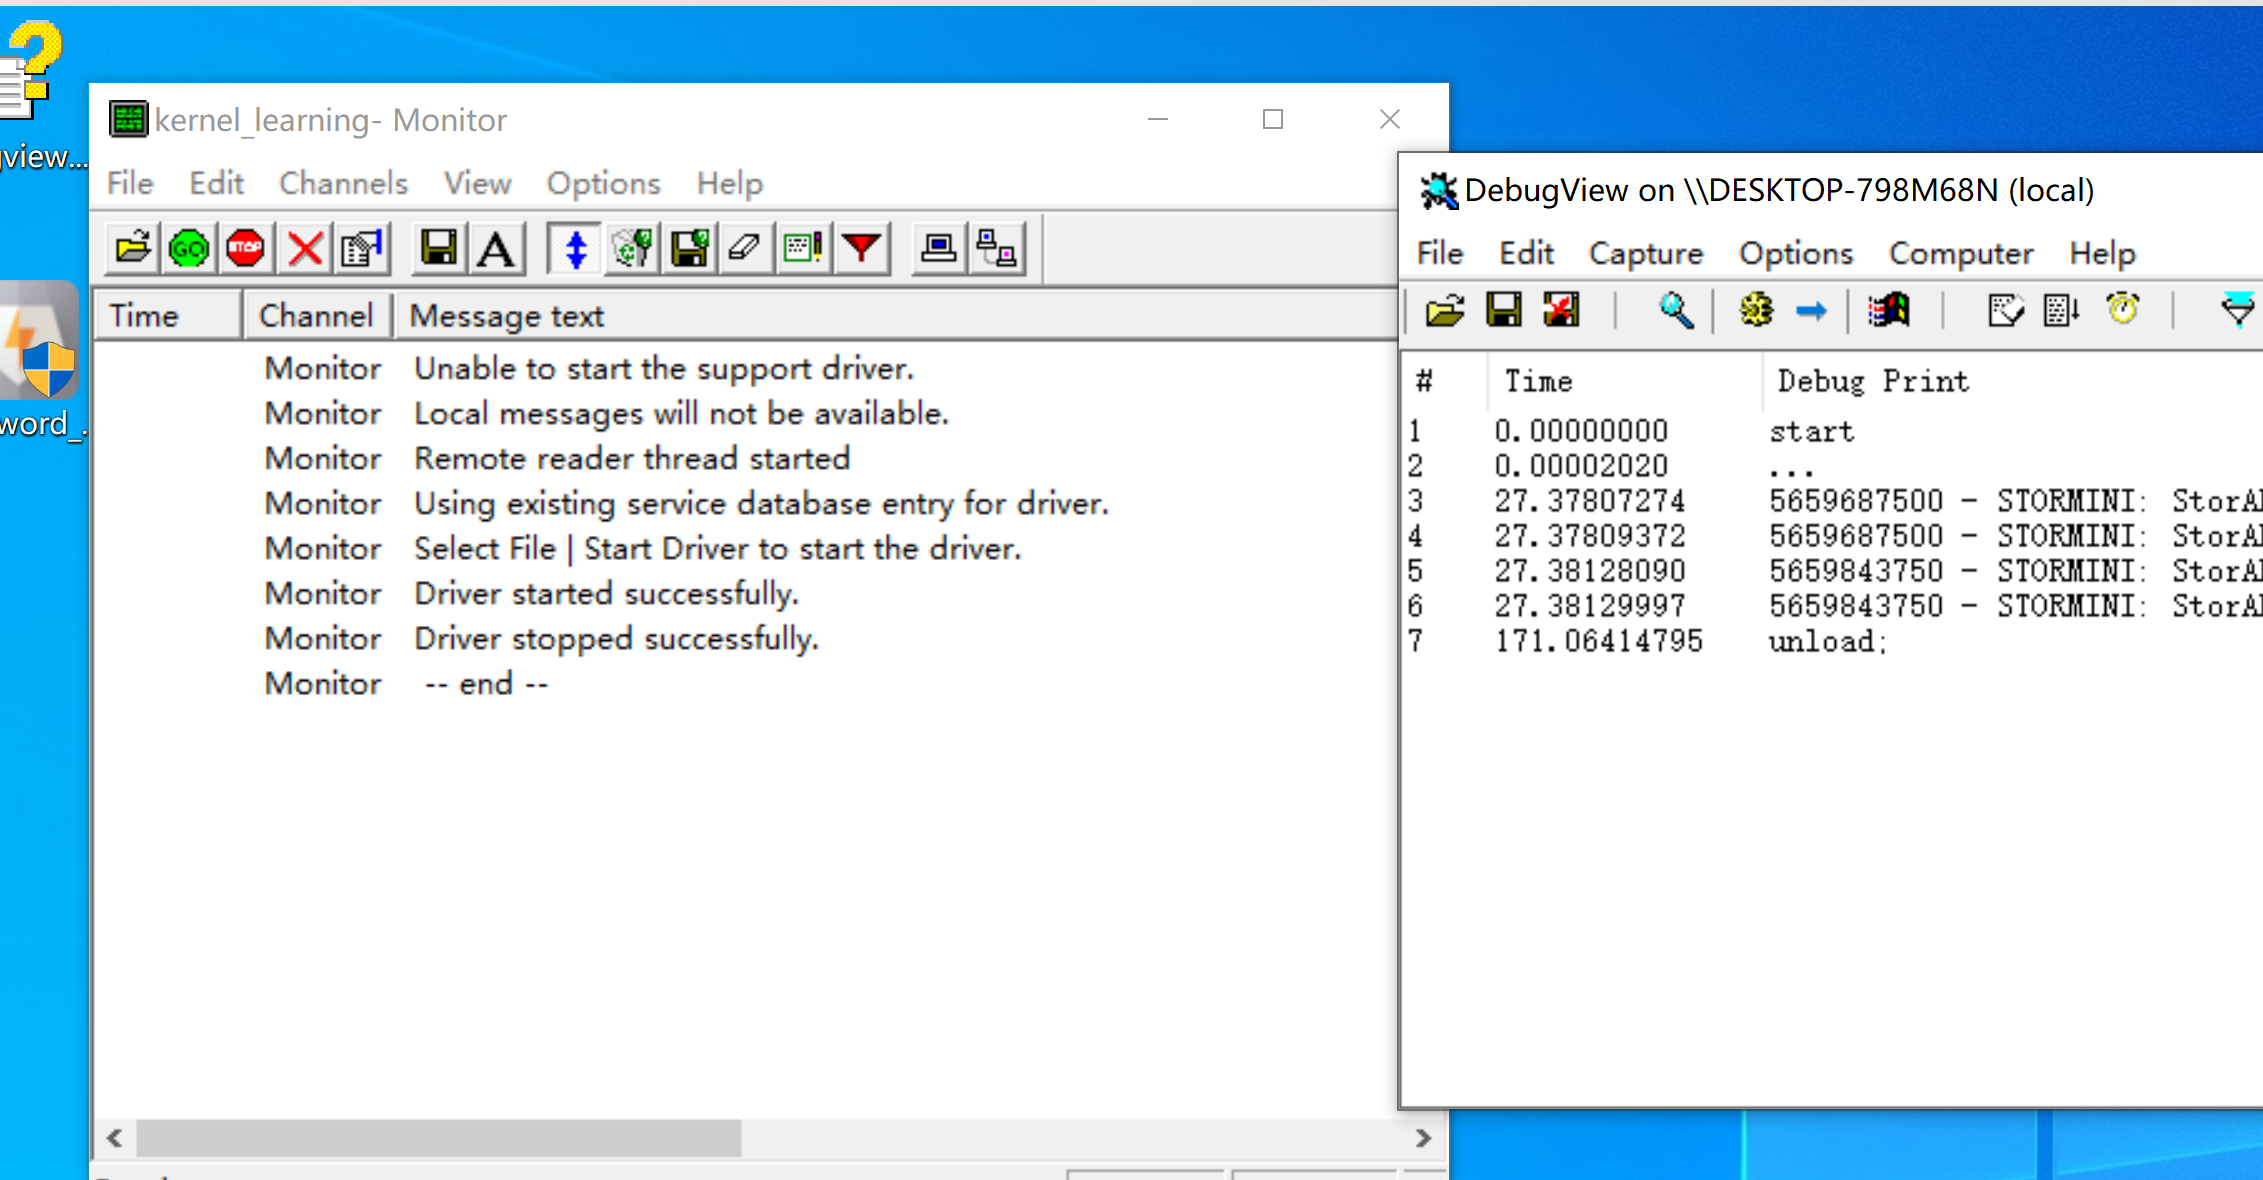2263x1180 pixels.
Task: Toggle the autoscroll list-with-arrow icon in DebugView
Action: coord(2062,311)
